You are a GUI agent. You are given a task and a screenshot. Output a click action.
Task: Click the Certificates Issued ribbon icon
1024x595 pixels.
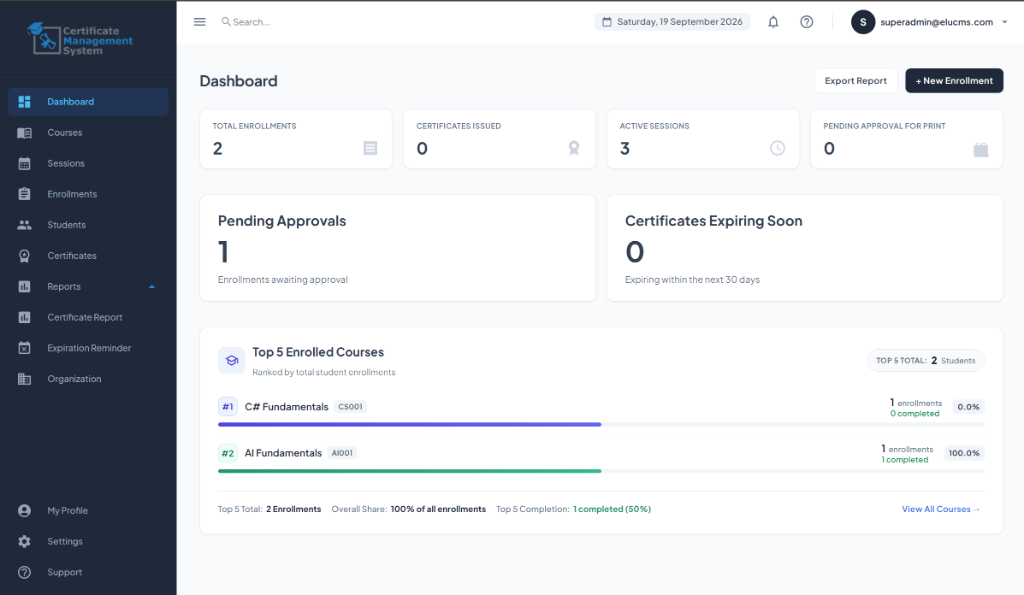pyautogui.click(x=574, y=148)
